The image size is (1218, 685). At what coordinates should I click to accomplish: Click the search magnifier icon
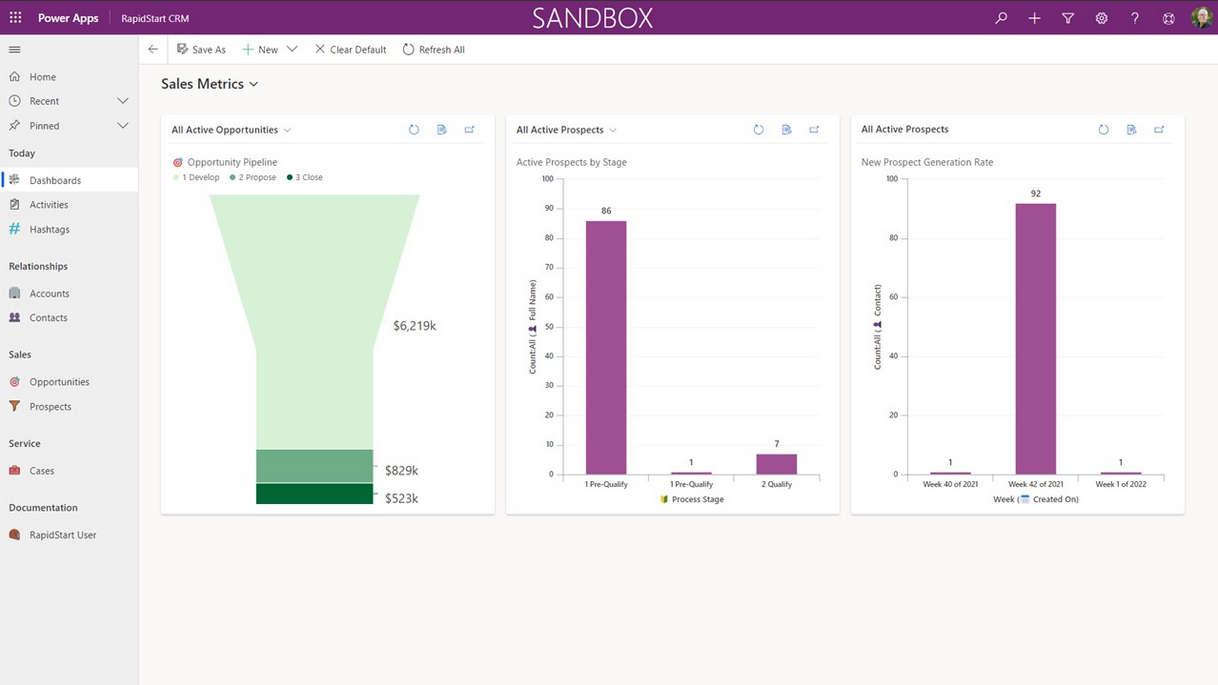coord(1000,18)
